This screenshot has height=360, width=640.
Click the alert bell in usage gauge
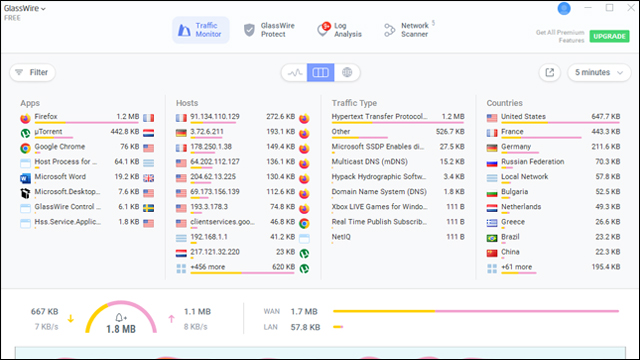click(x=120, y=318)
